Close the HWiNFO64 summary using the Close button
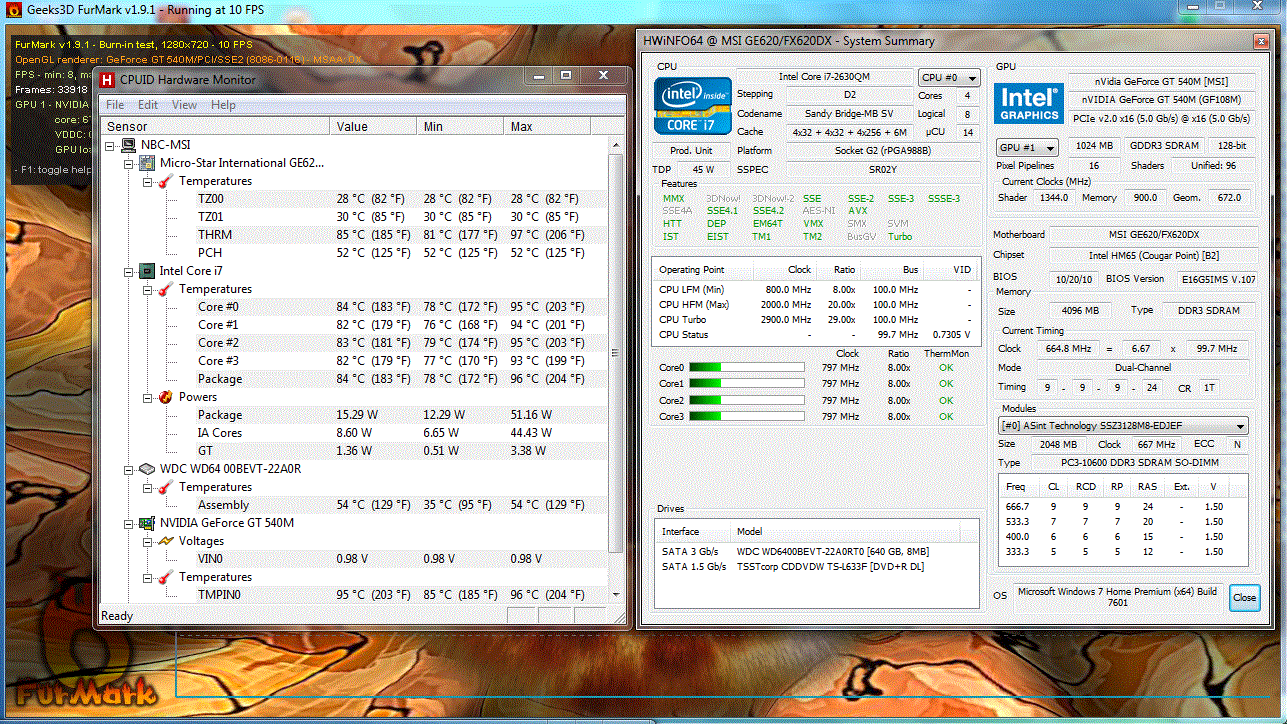1287x724 pixels. click(x=1244, y=598)
